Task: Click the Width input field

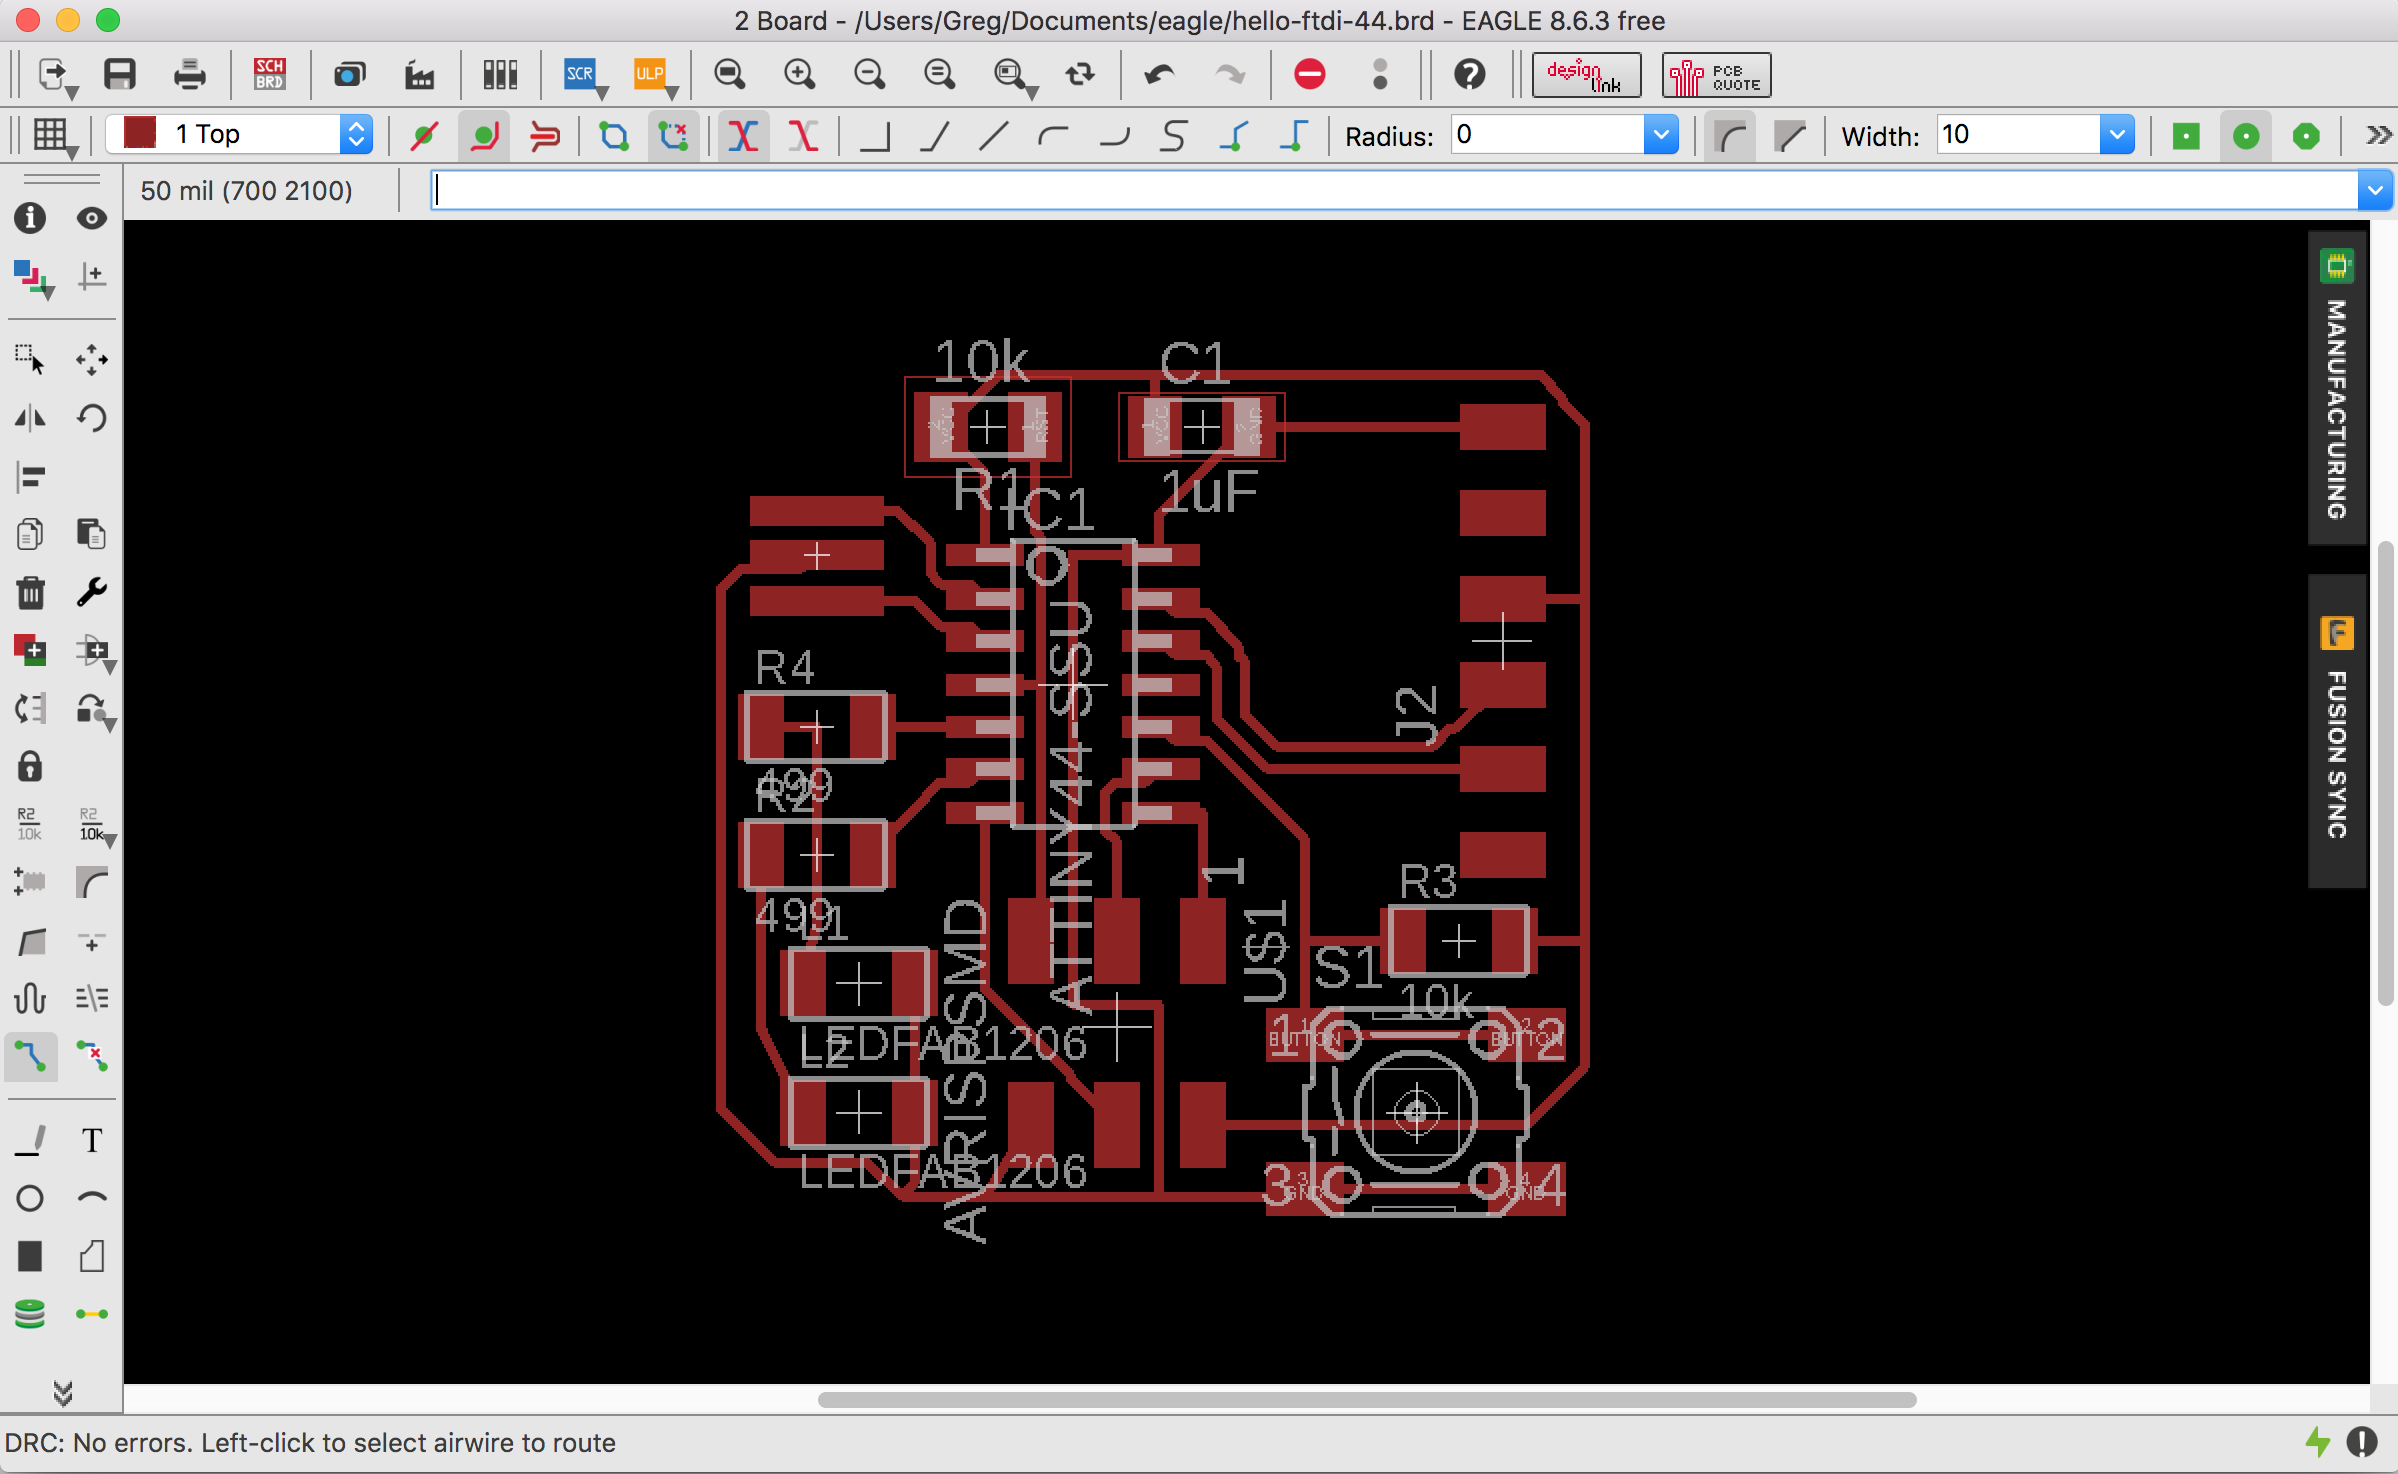Action: click(2019, 134)
